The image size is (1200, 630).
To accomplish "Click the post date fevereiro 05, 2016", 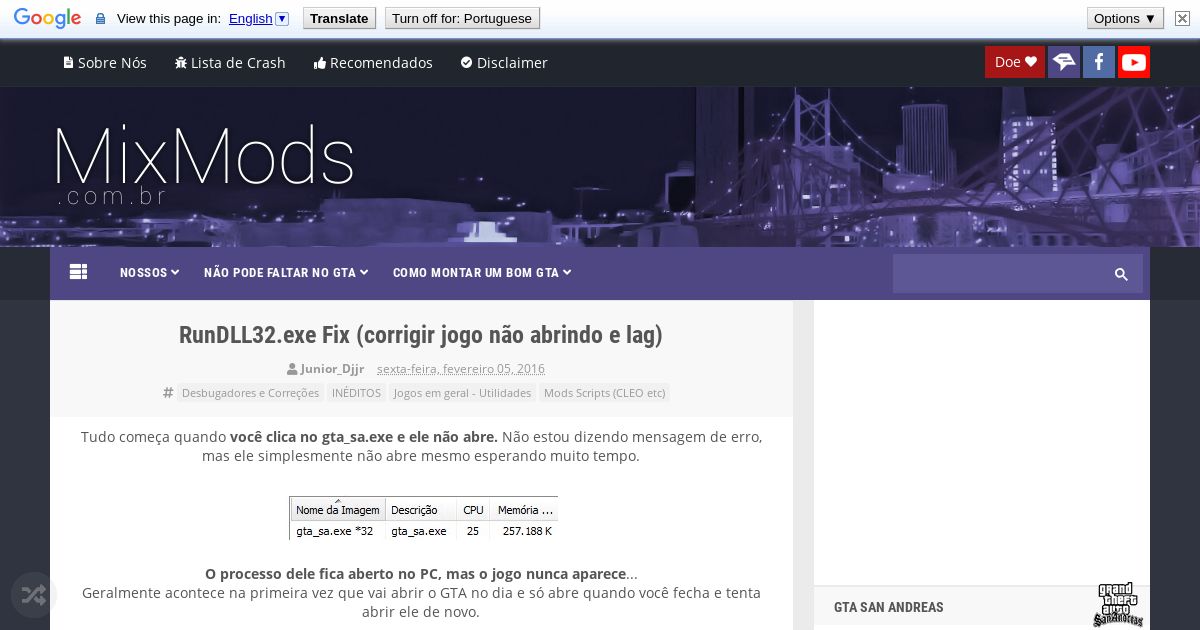I will pos(461,369).
